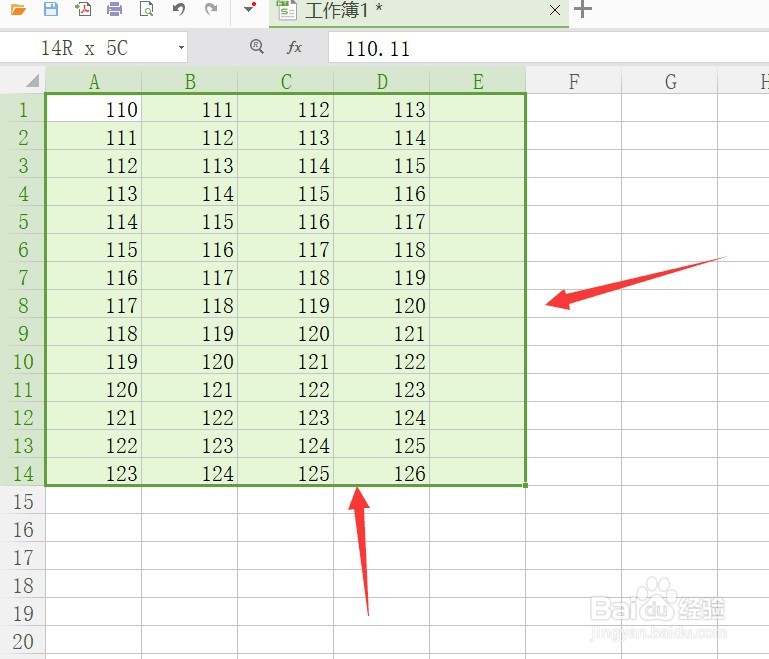The width and height of the screenshot is (769, 659).
Task: Save the workbook with the disk icon
Action: click(51, 9)
